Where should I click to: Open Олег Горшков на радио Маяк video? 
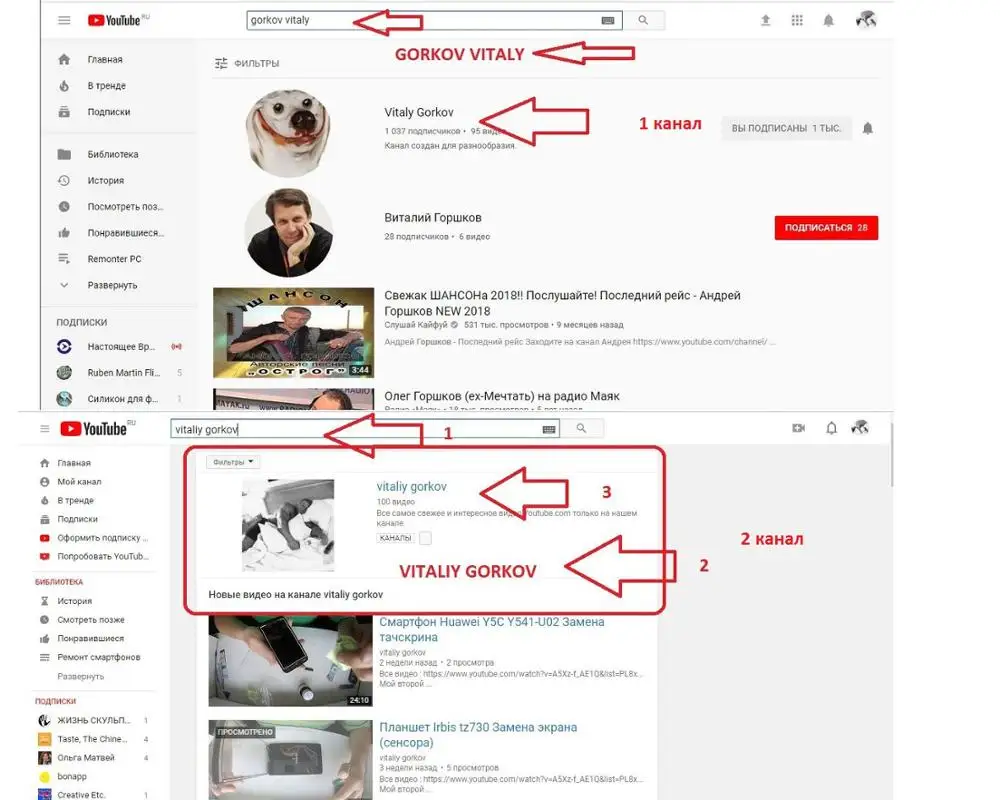pos(502,396)
